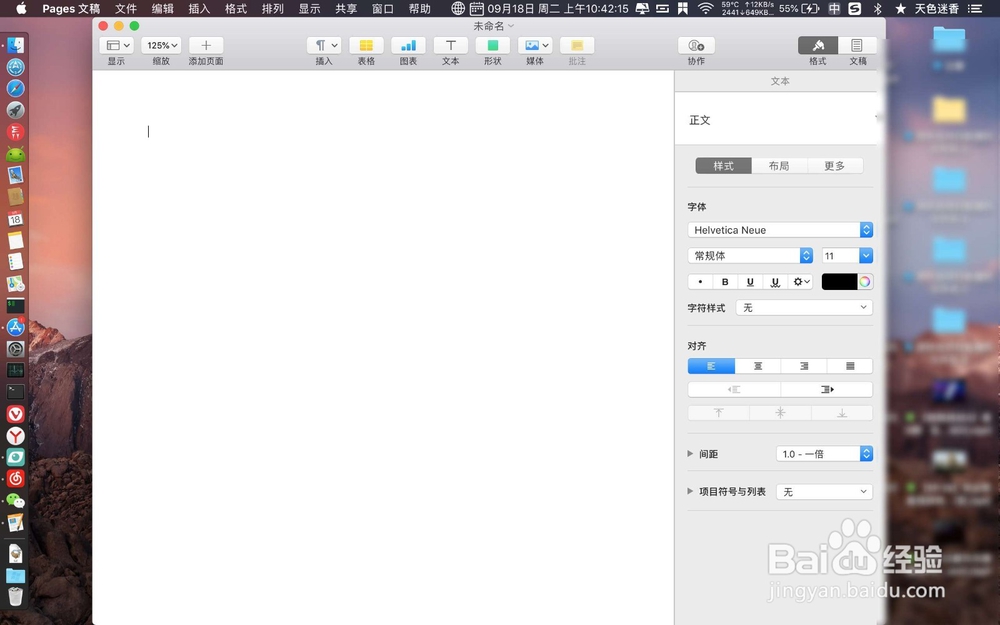Open the 图表 chart insertion icon

(408, 45)
